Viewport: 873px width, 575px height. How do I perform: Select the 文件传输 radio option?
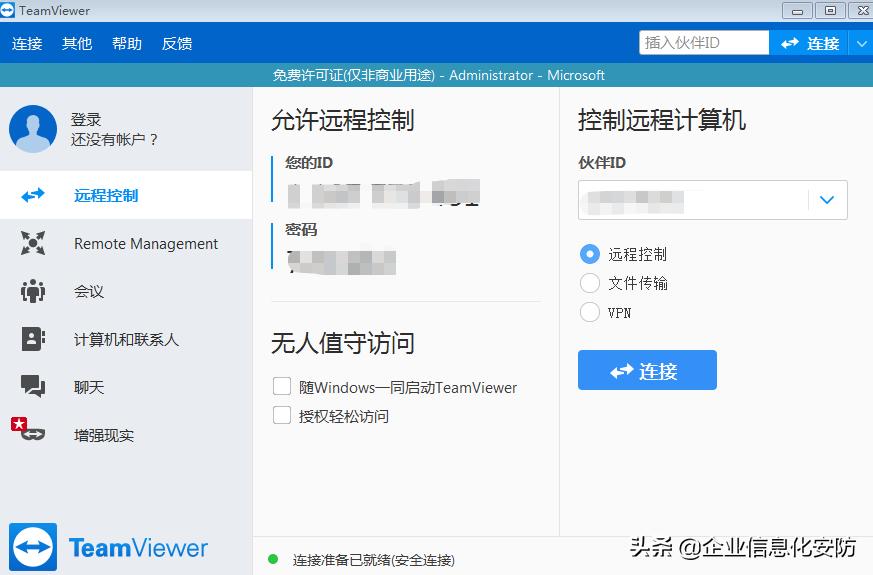pyautogui.click(x=590, y=283)
